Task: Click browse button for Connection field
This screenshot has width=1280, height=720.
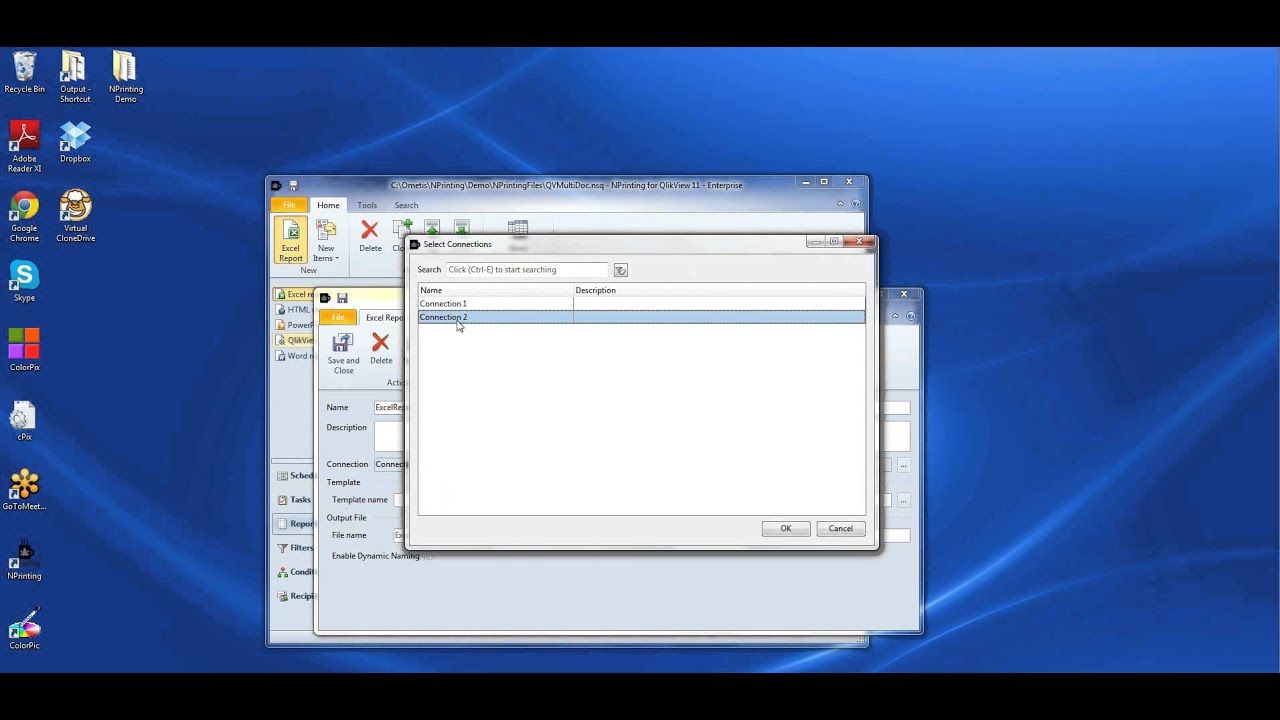Action: [903, 465]
